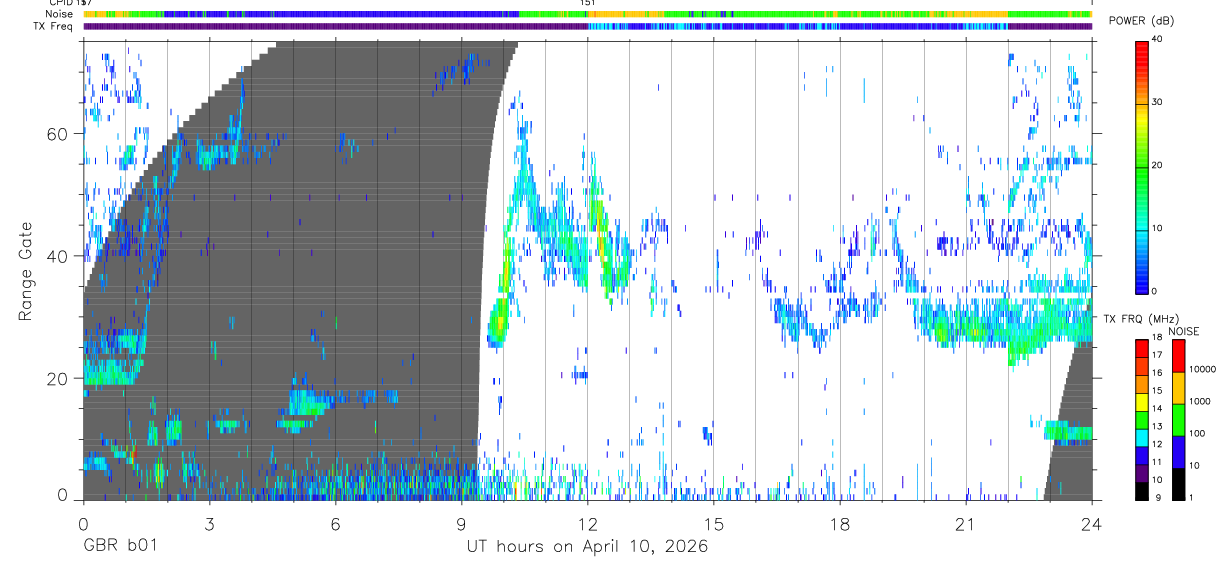Click the black 9-10 MHz TX FRQ swatch
Viewport: 1228px width, 567px height.
(1141, 491)
